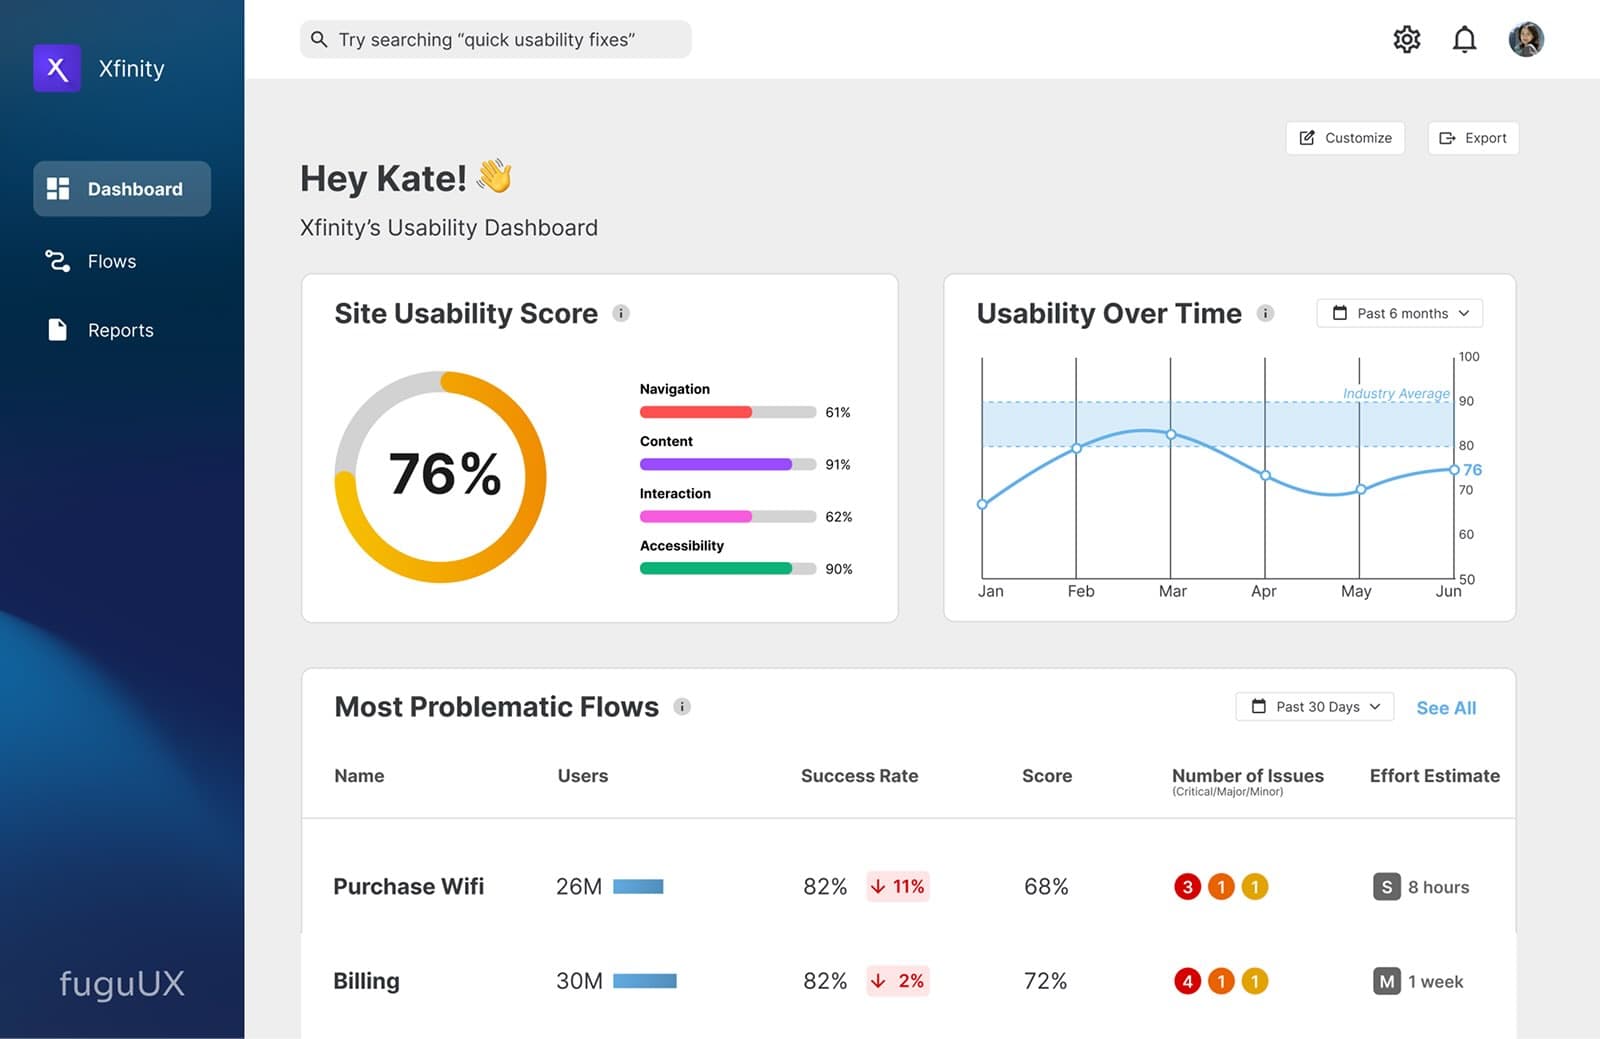
Task: Select the Jan data point on chart
Action: (x=982, y=504)
